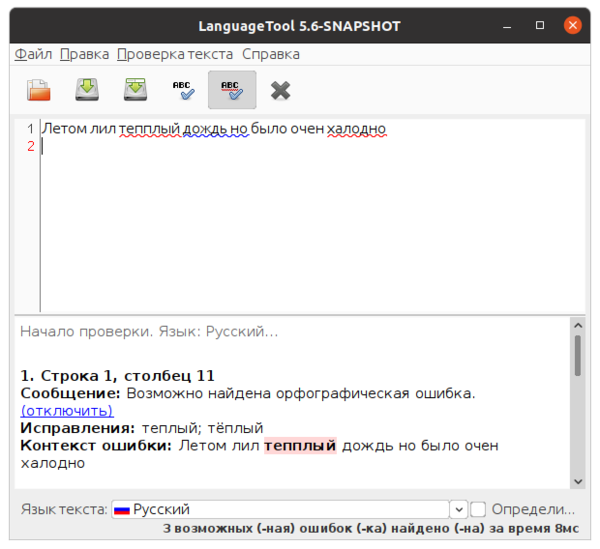
Task: Click the results panel scroll-down arrow
Action: coord(578,481)
